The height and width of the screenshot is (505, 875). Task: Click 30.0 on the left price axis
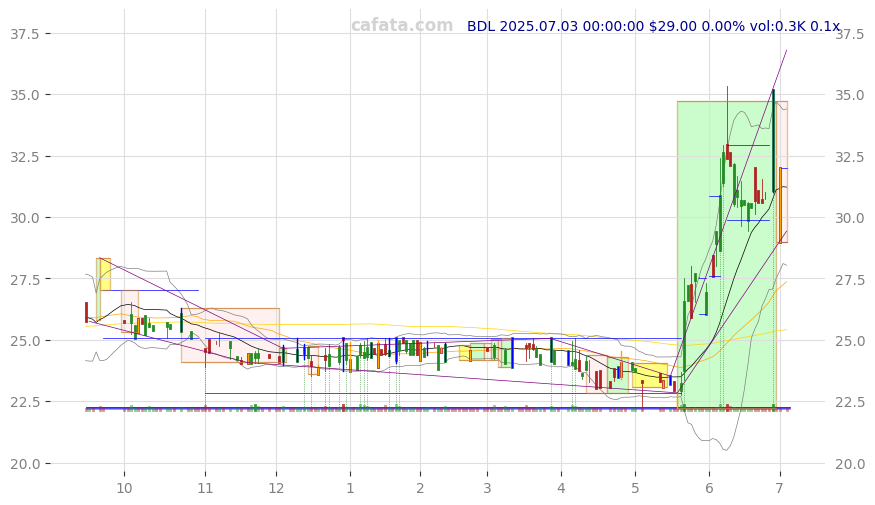click(x=25, y=218)
